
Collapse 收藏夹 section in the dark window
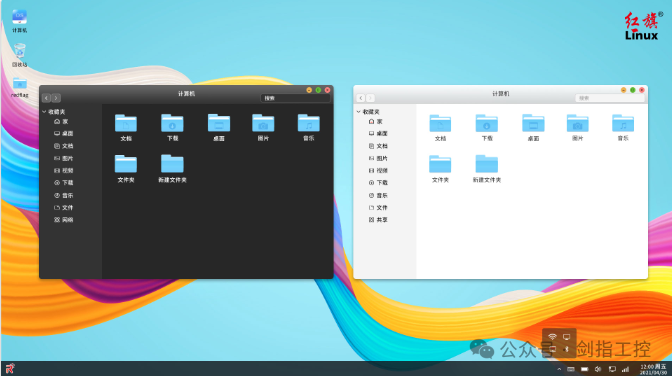pos(44,111)
